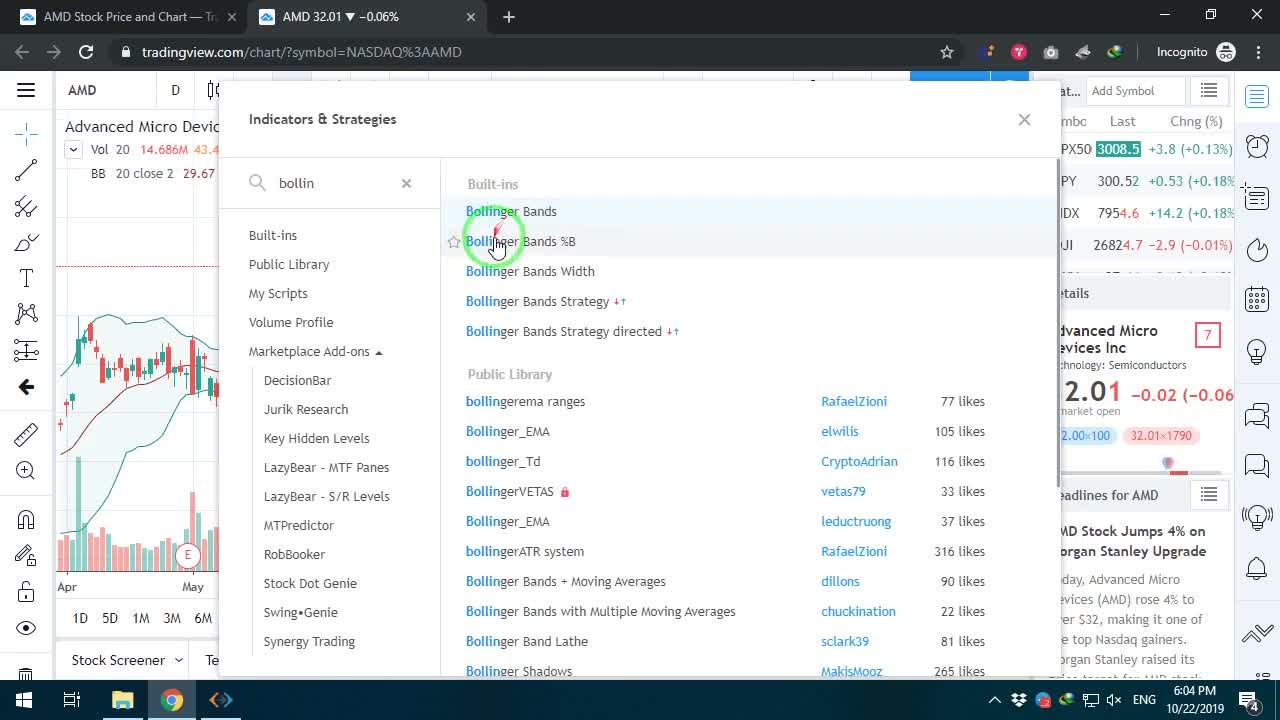The image size is (1280, 720).
Task: Open the TradingView hamburger menu
Action: click(26, 90)
